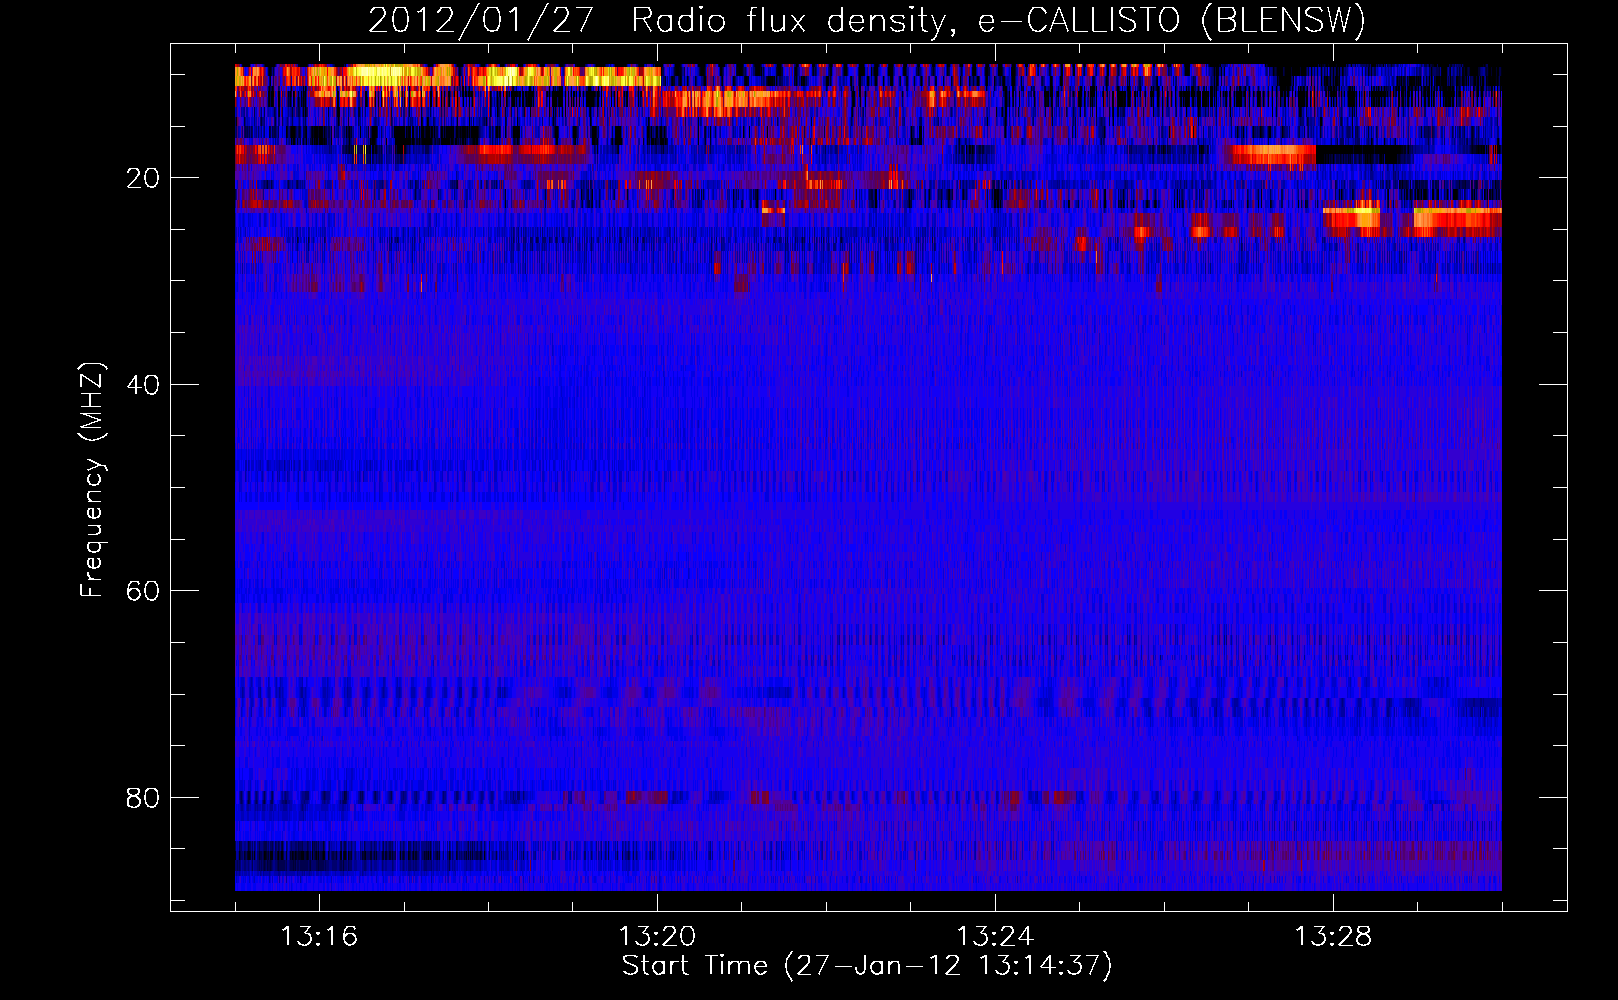The height and width of the screenshot is (1000, 1618).
Task: Click the 13:16 time tick label
Action: click(x=319, y=937)
